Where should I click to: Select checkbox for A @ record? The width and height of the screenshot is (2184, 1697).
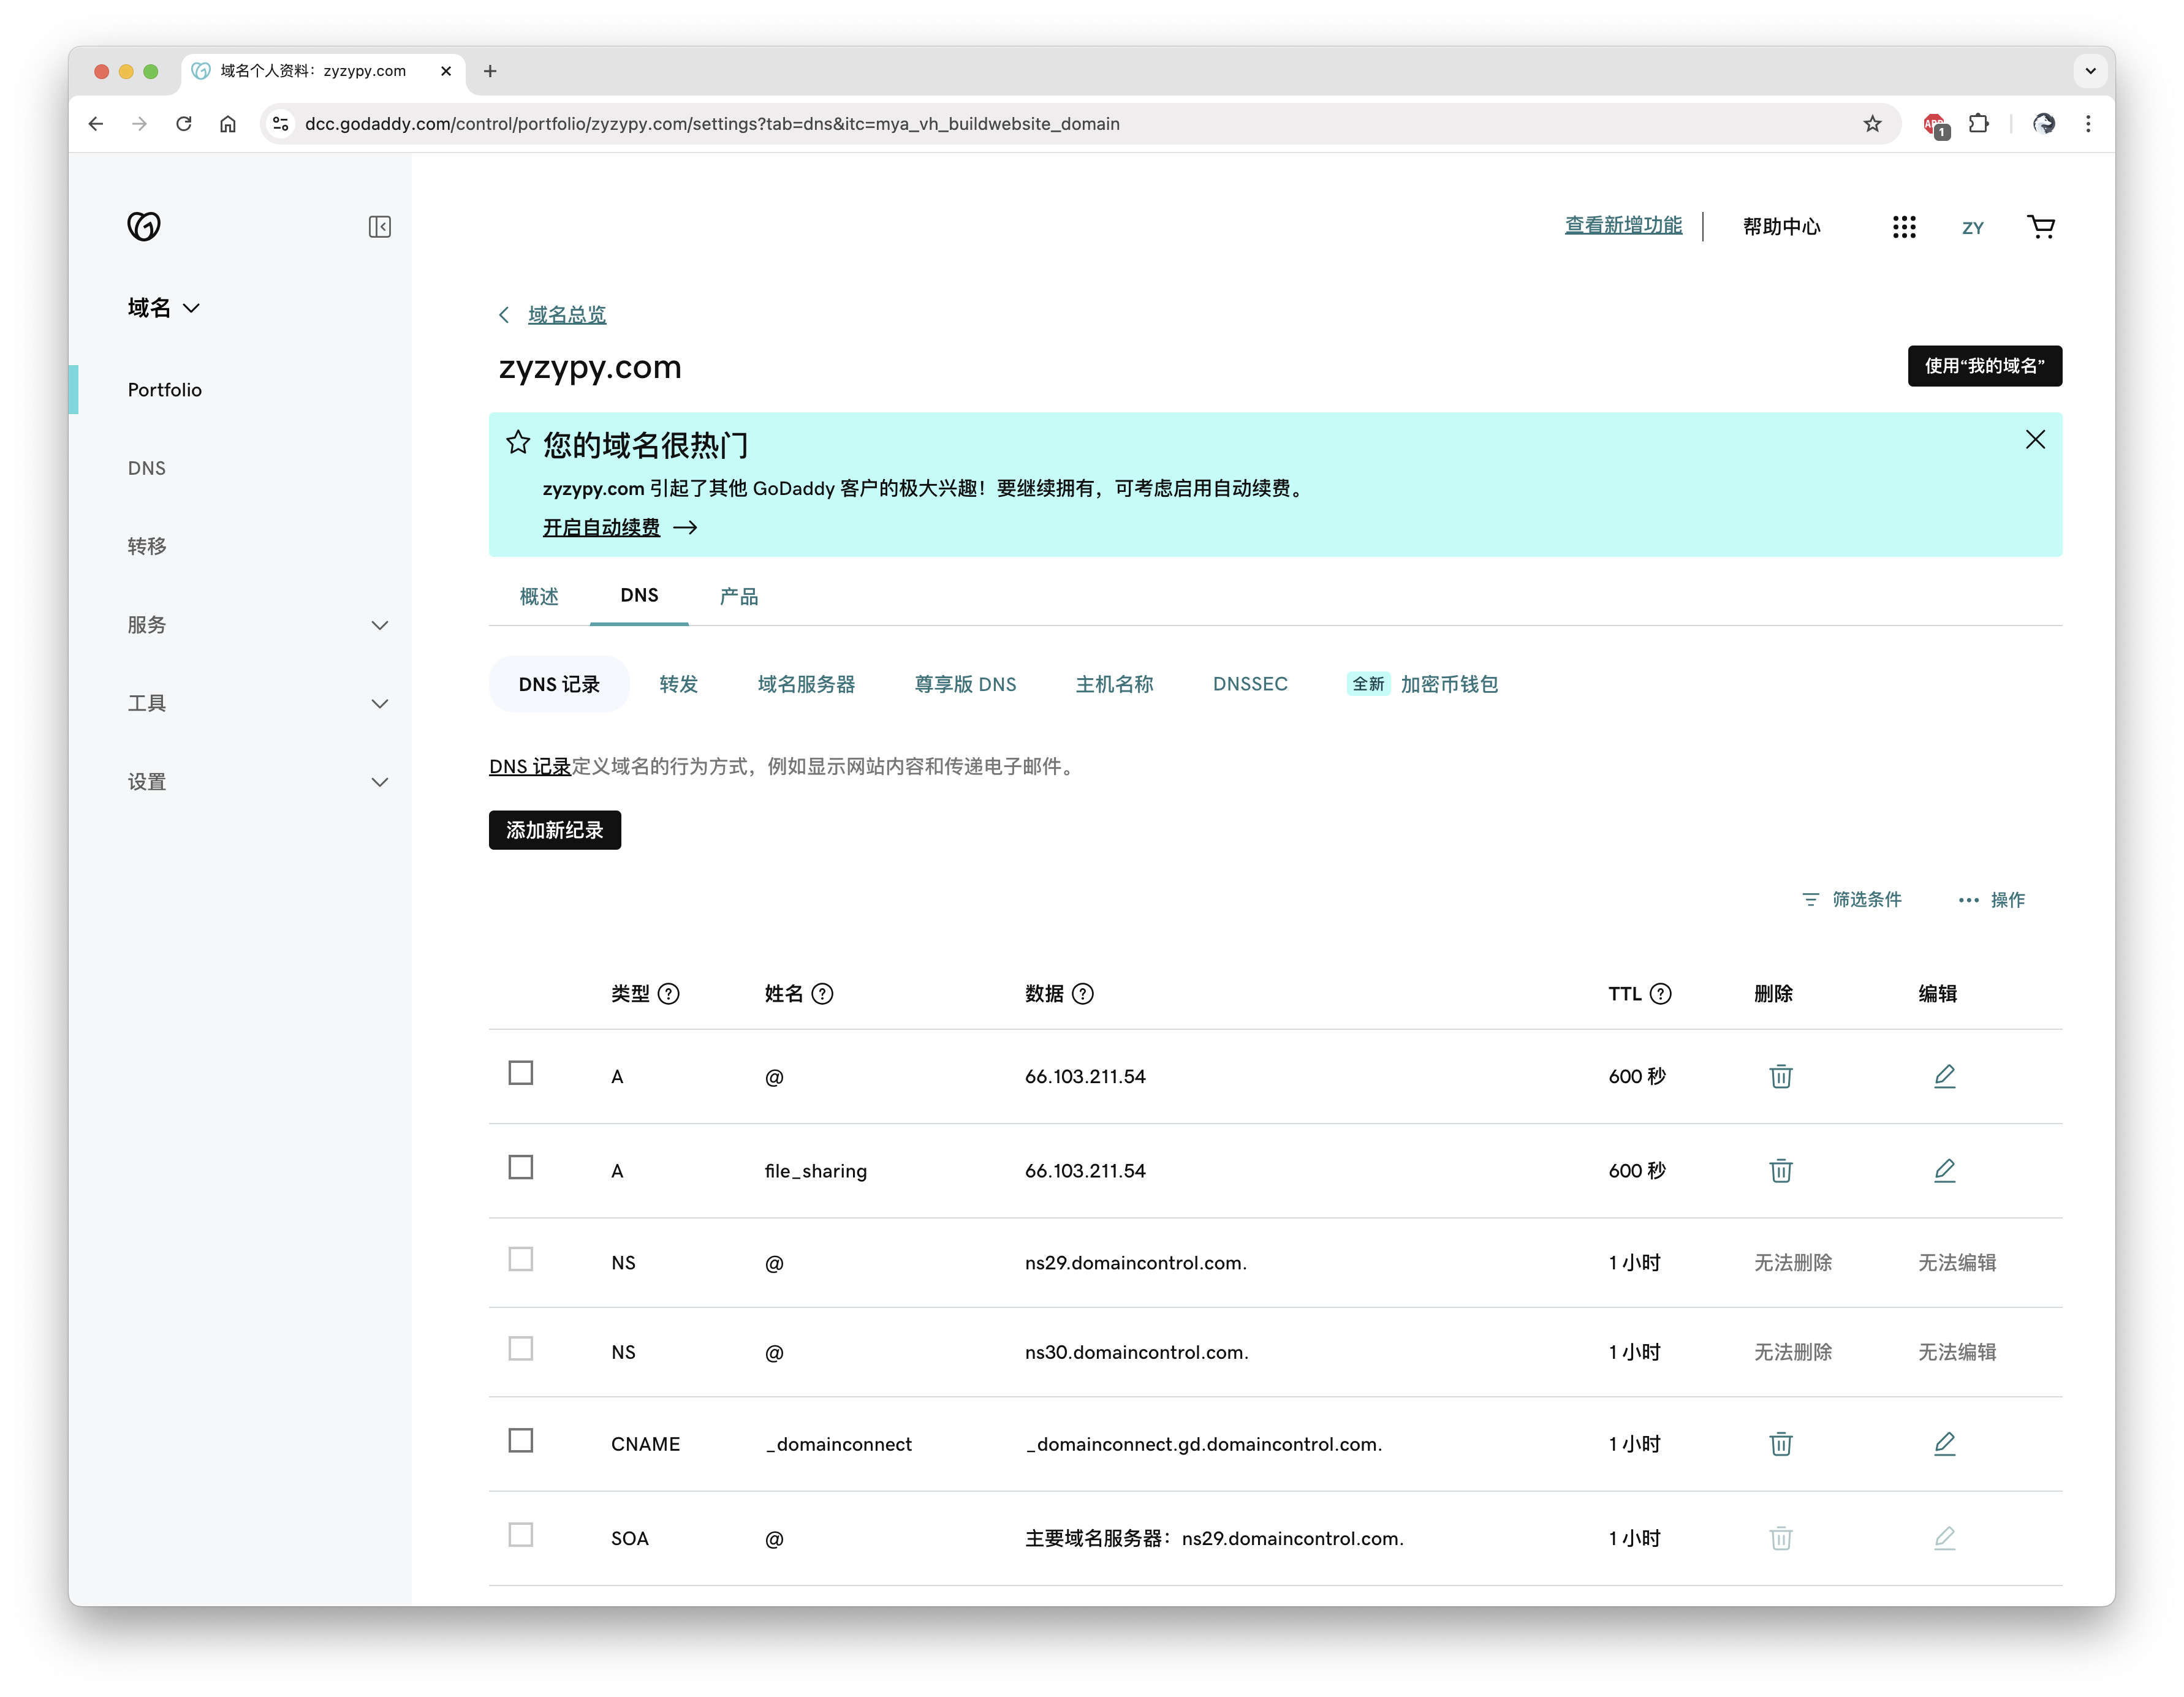click(x=520, y=1073)
